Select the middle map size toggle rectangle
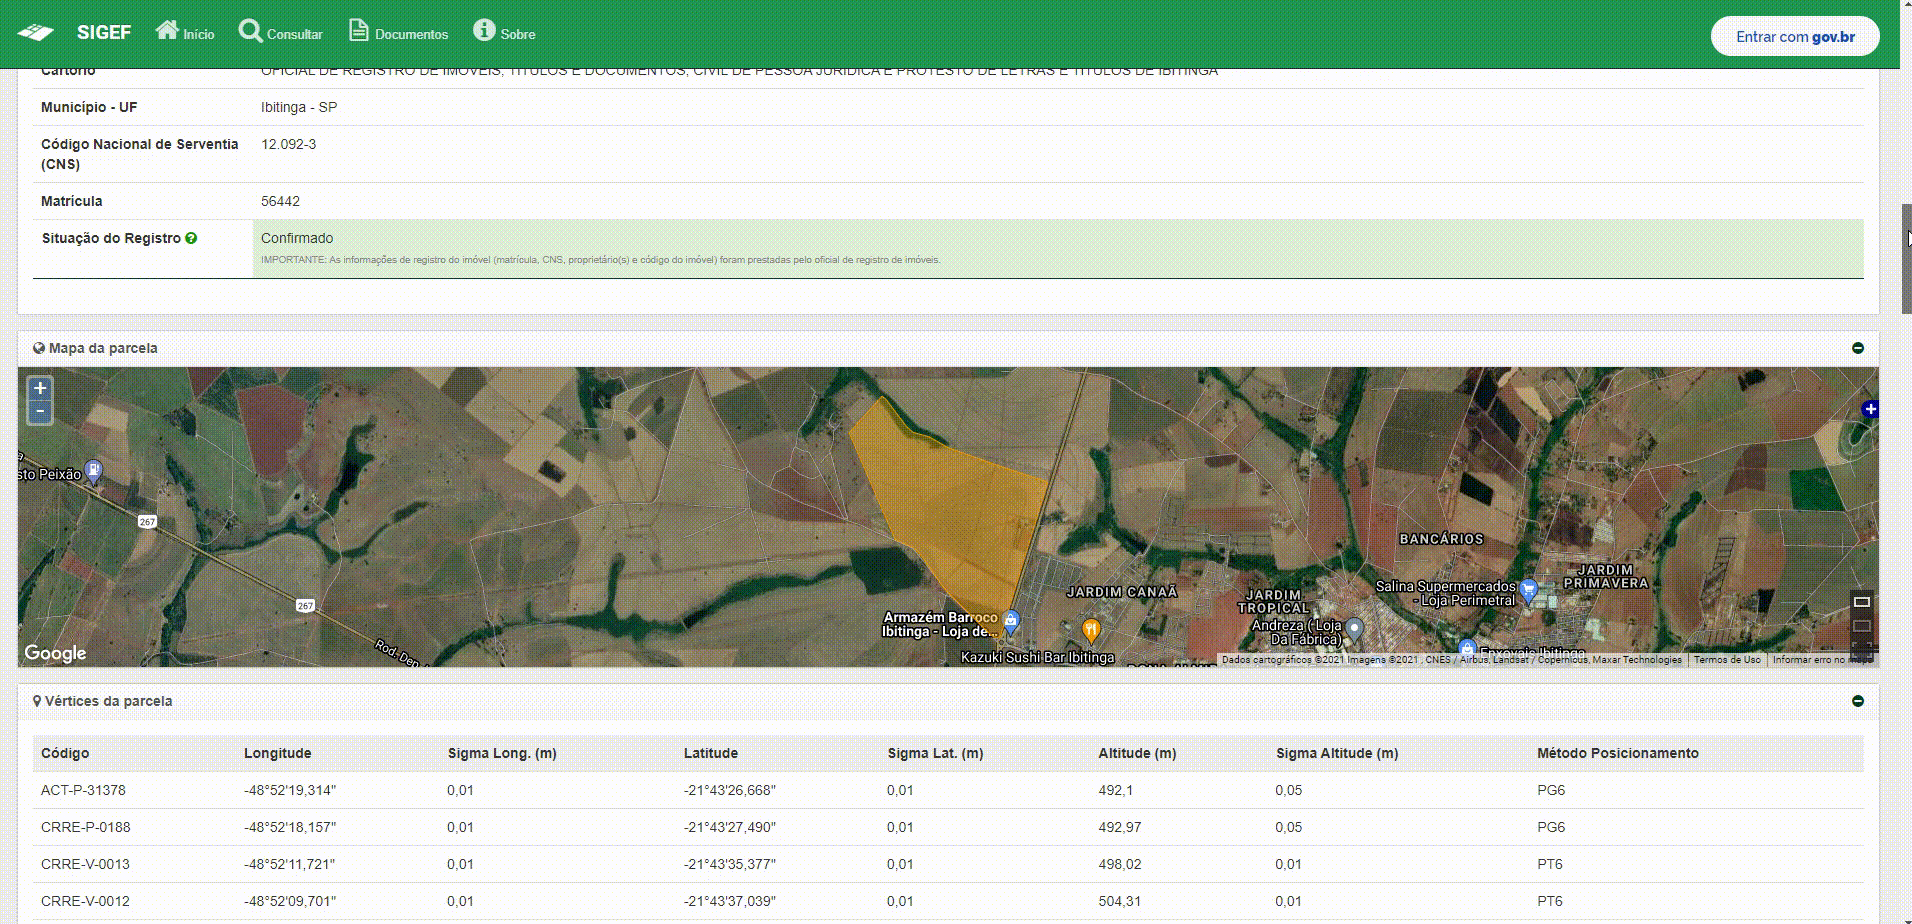 point(1861,626)
